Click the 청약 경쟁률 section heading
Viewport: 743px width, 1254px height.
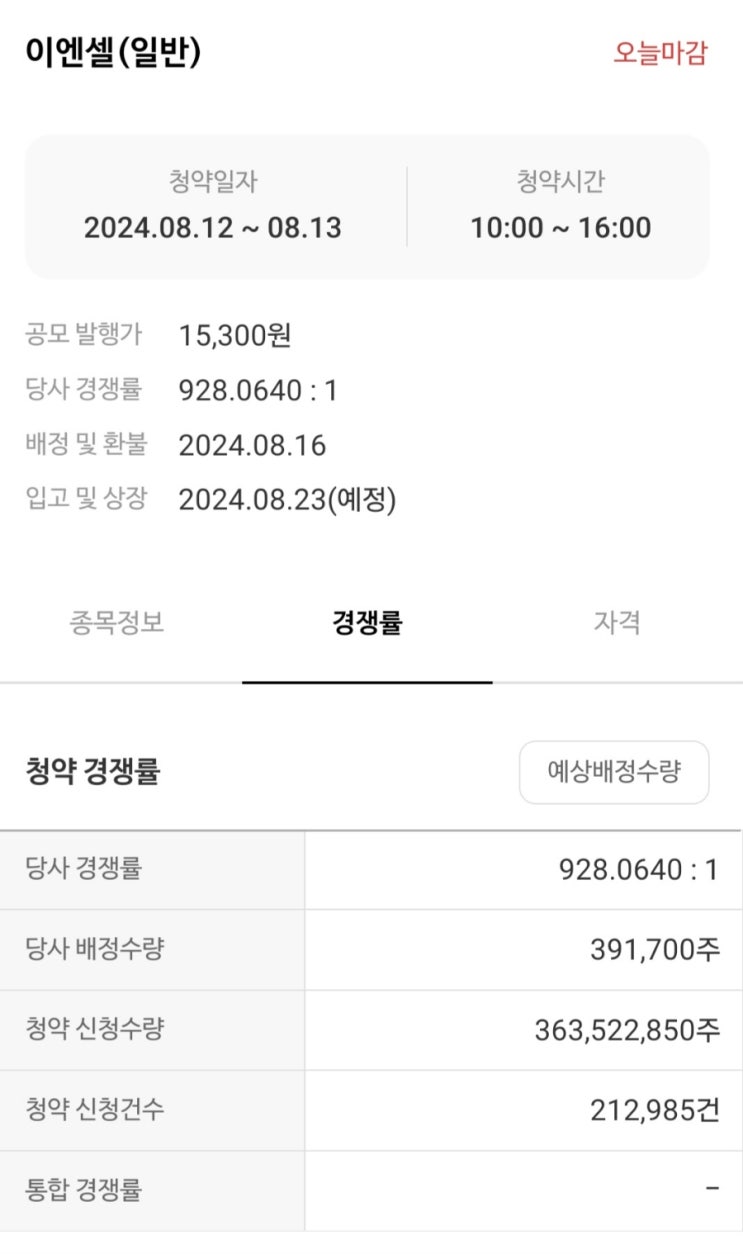click(93, 772)
